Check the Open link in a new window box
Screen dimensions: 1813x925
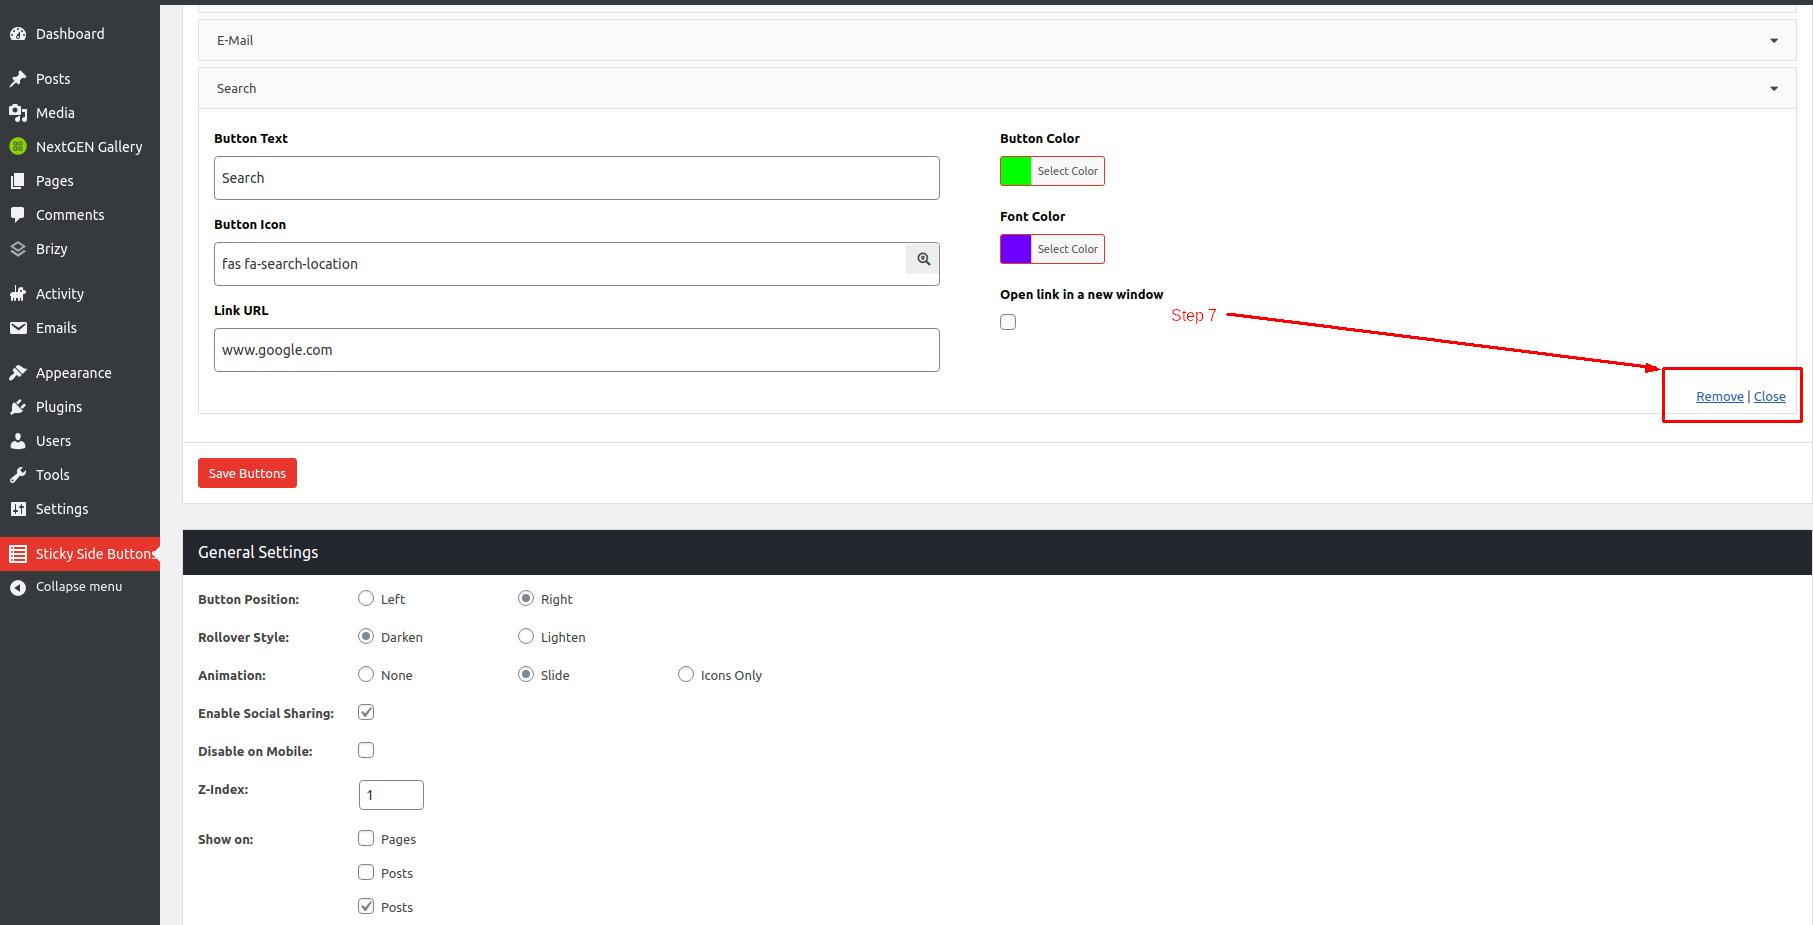1008,322
